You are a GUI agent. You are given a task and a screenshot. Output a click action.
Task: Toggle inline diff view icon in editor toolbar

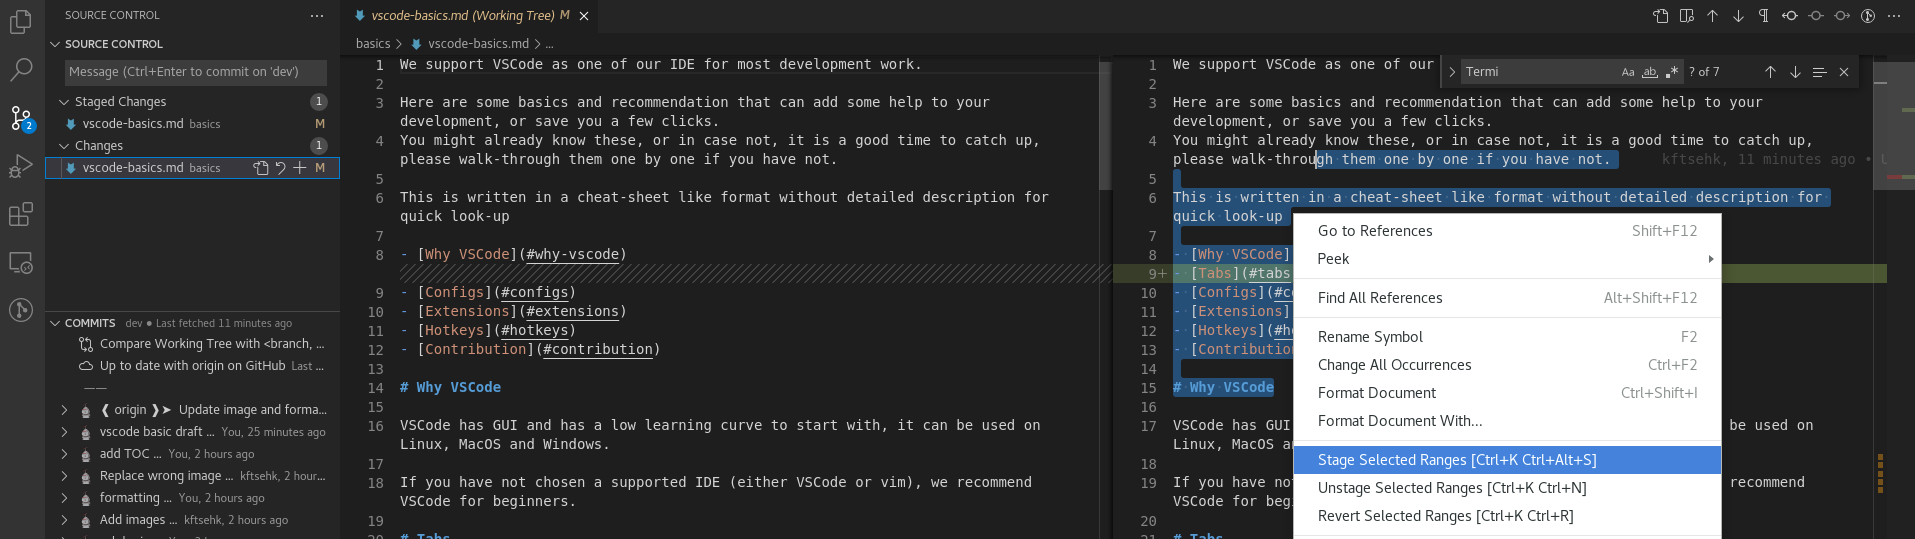click(x=1687, y=16)
